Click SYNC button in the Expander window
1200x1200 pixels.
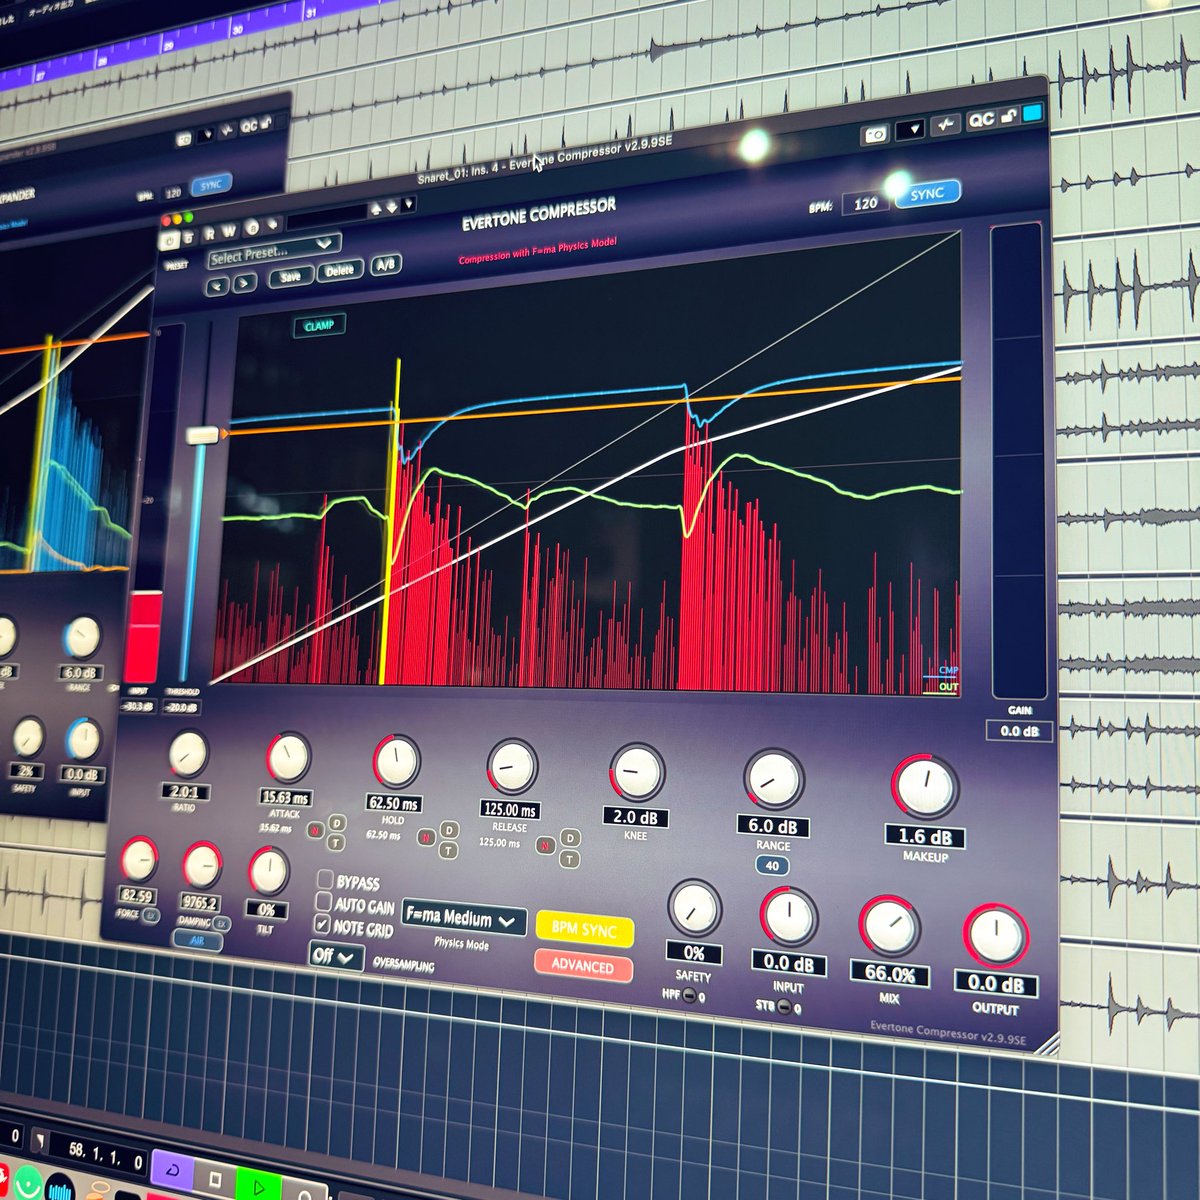[x=211, y=185]
